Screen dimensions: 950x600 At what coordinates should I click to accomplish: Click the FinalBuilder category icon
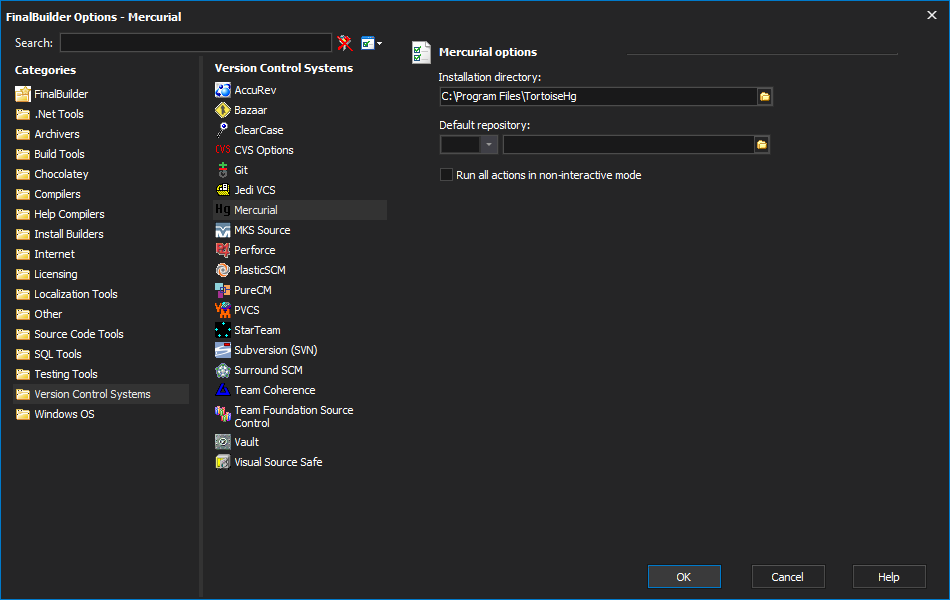tap(23, 94)
